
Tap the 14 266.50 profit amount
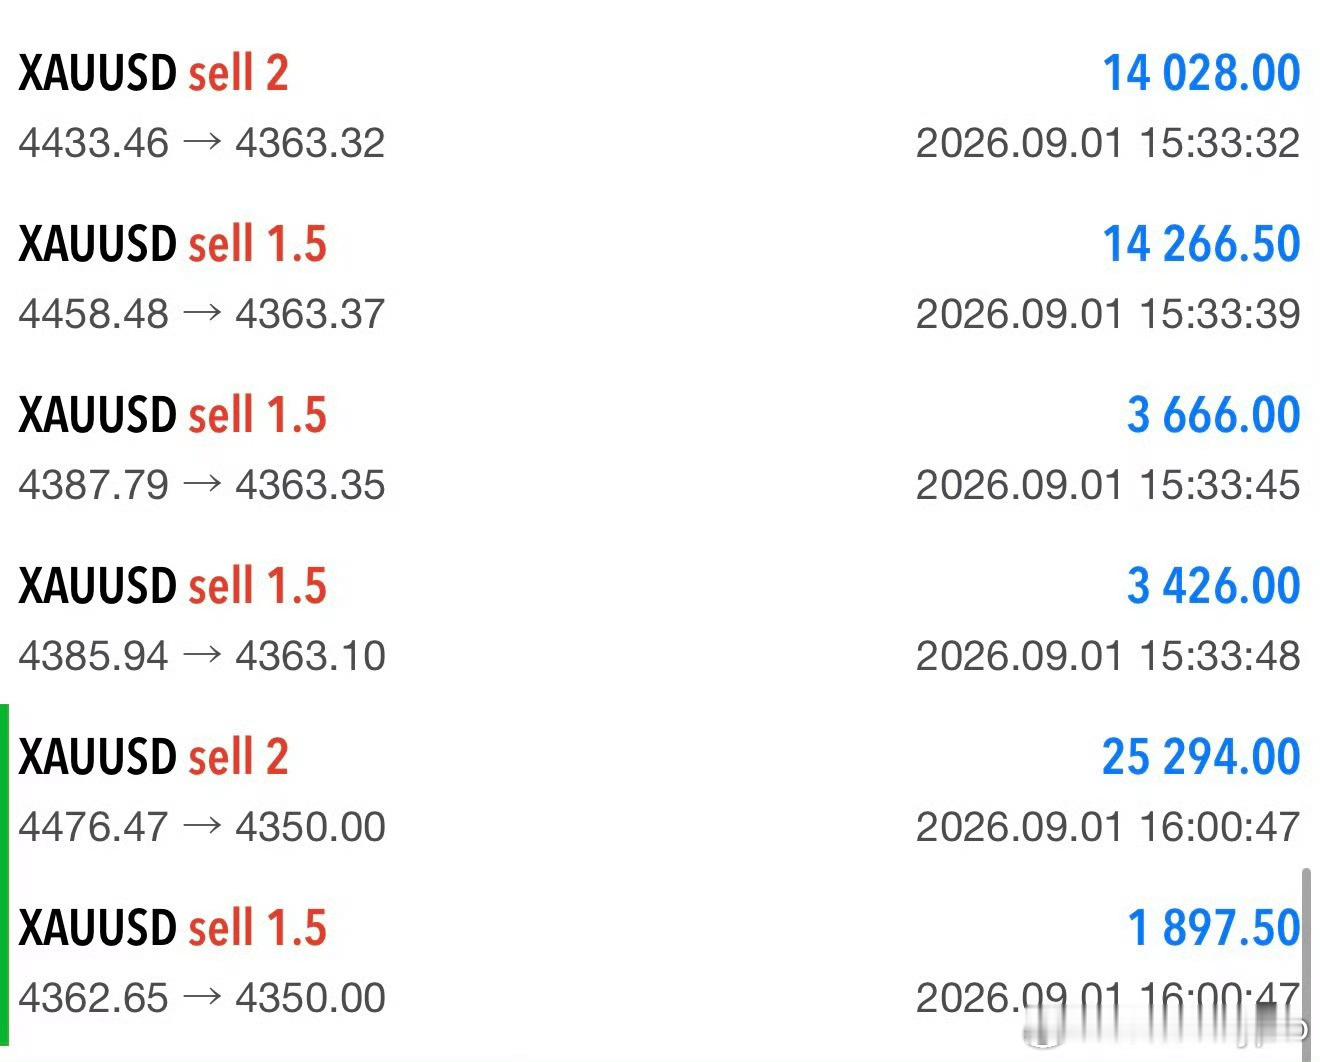[1201, 244]
